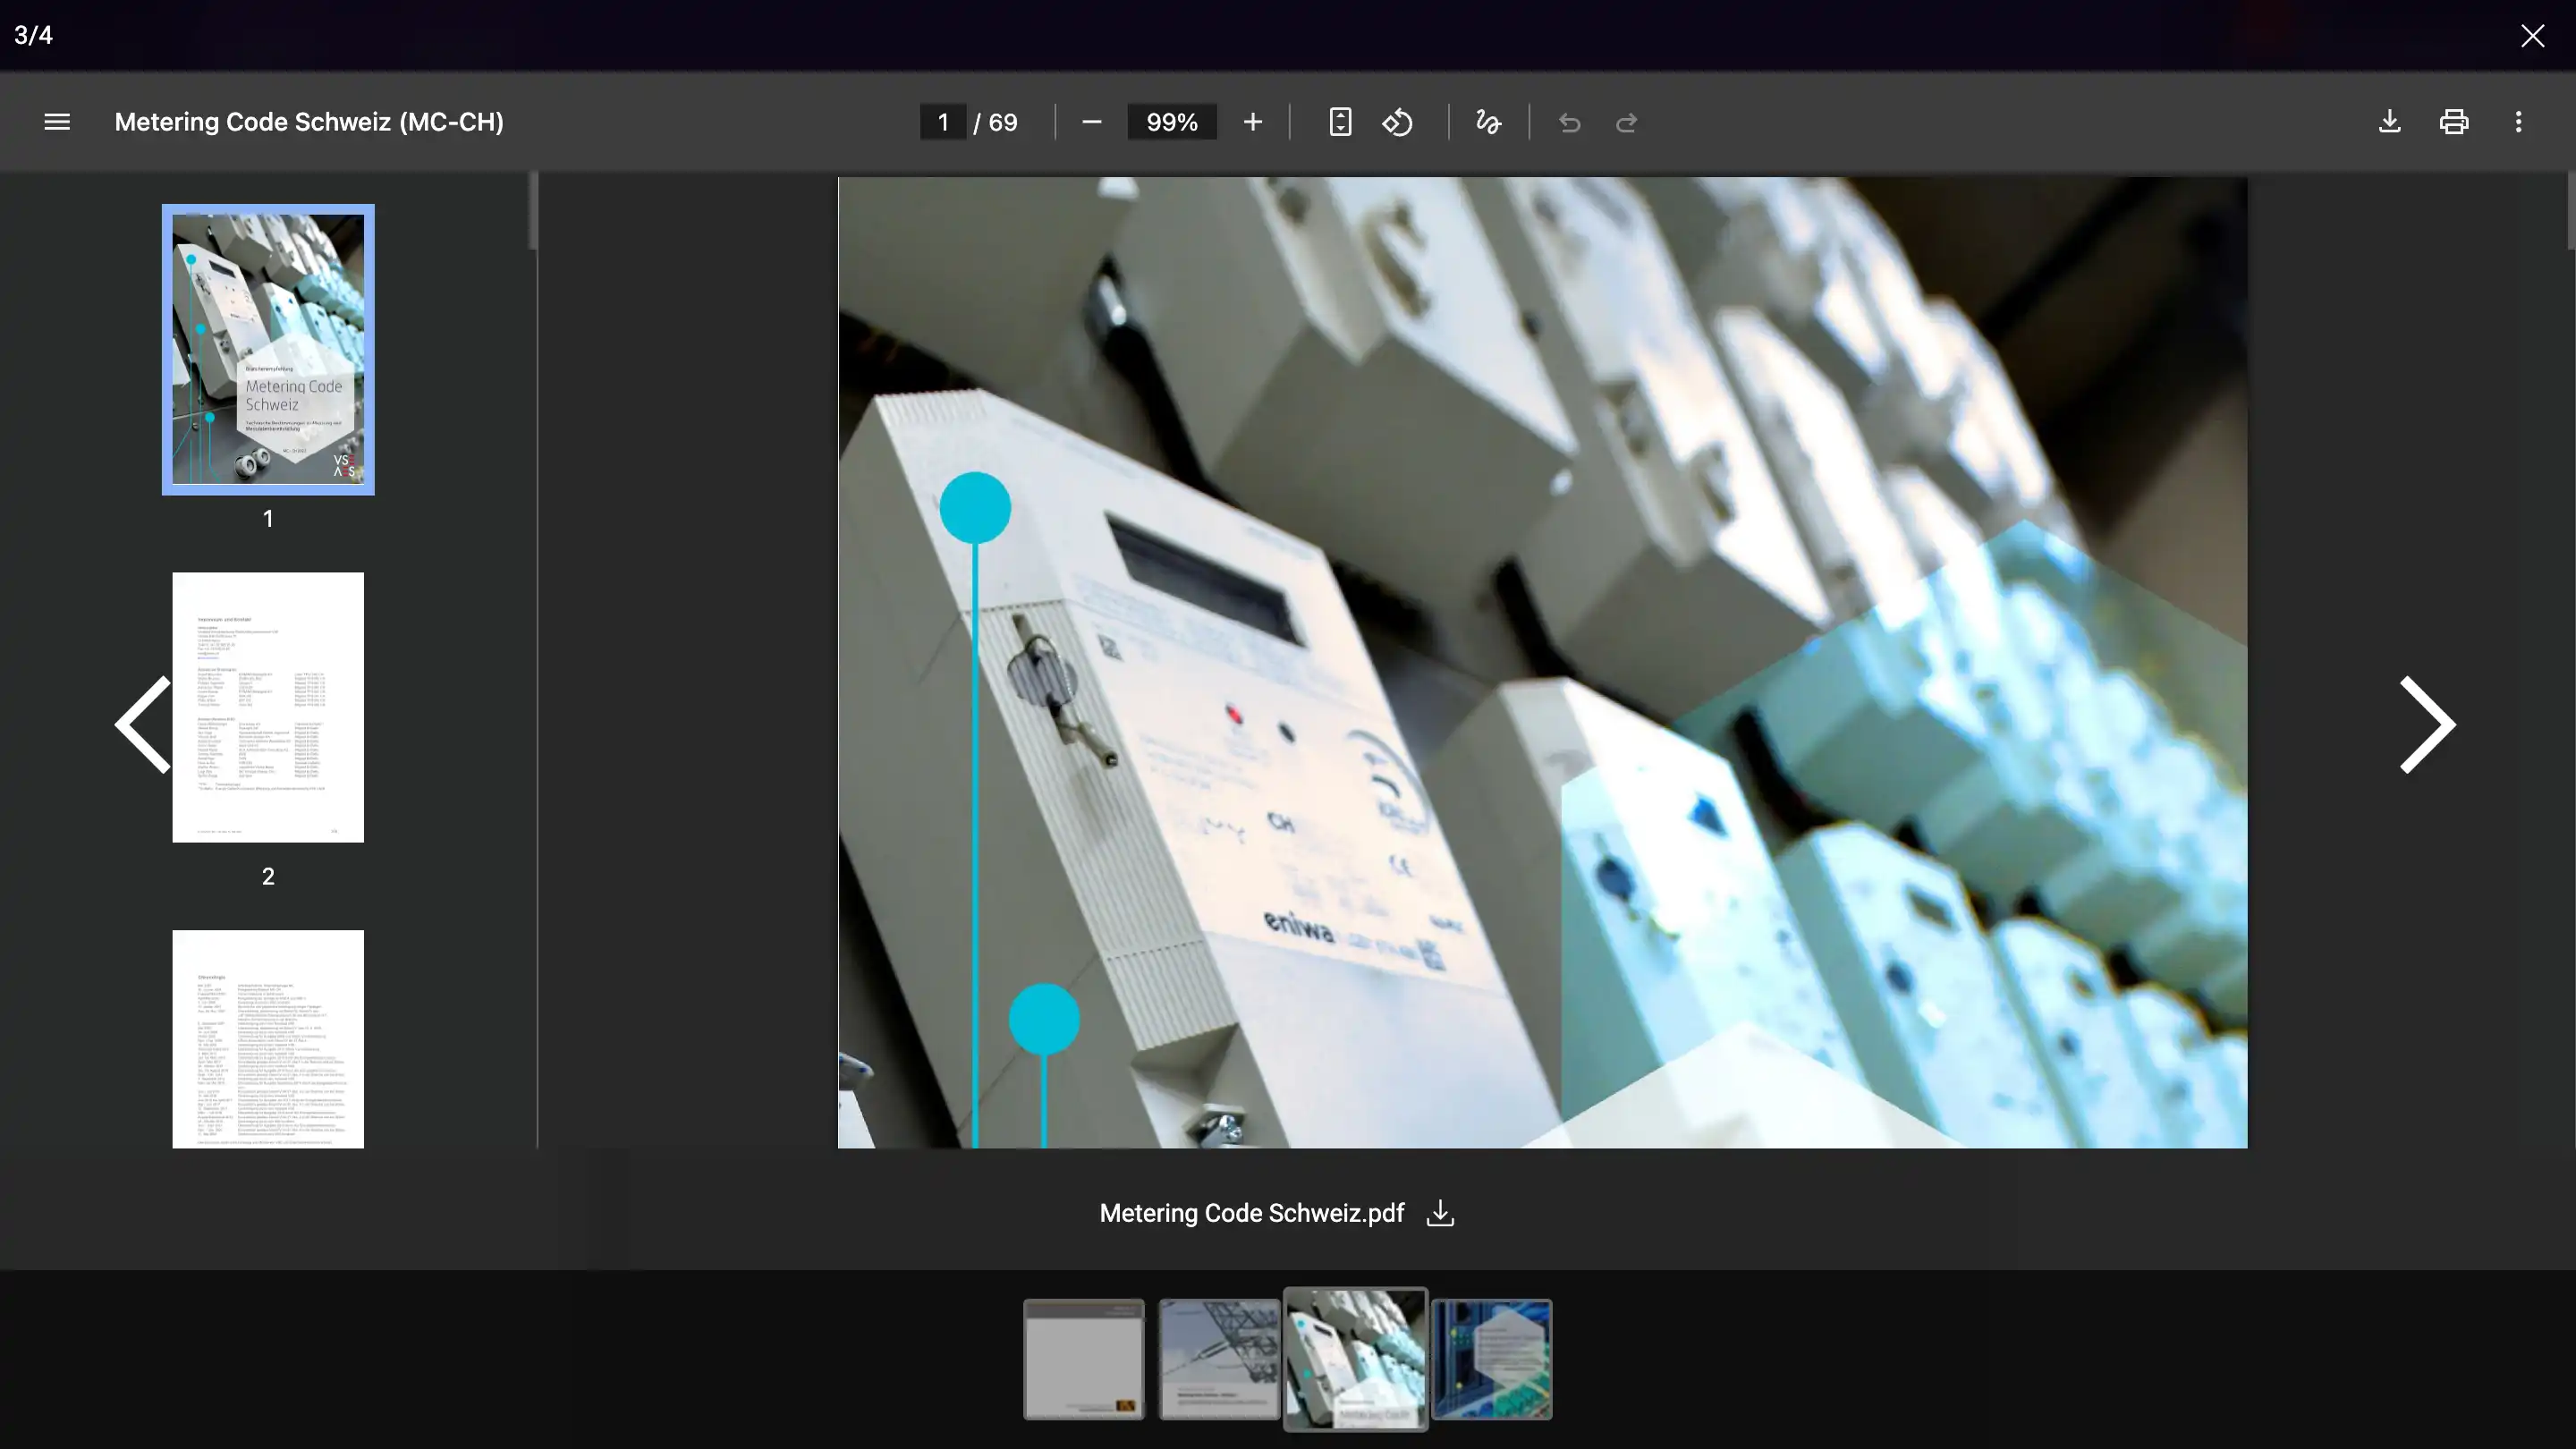Toggle the thumbnail sidebar with the hamburger icon

(56, 121)
